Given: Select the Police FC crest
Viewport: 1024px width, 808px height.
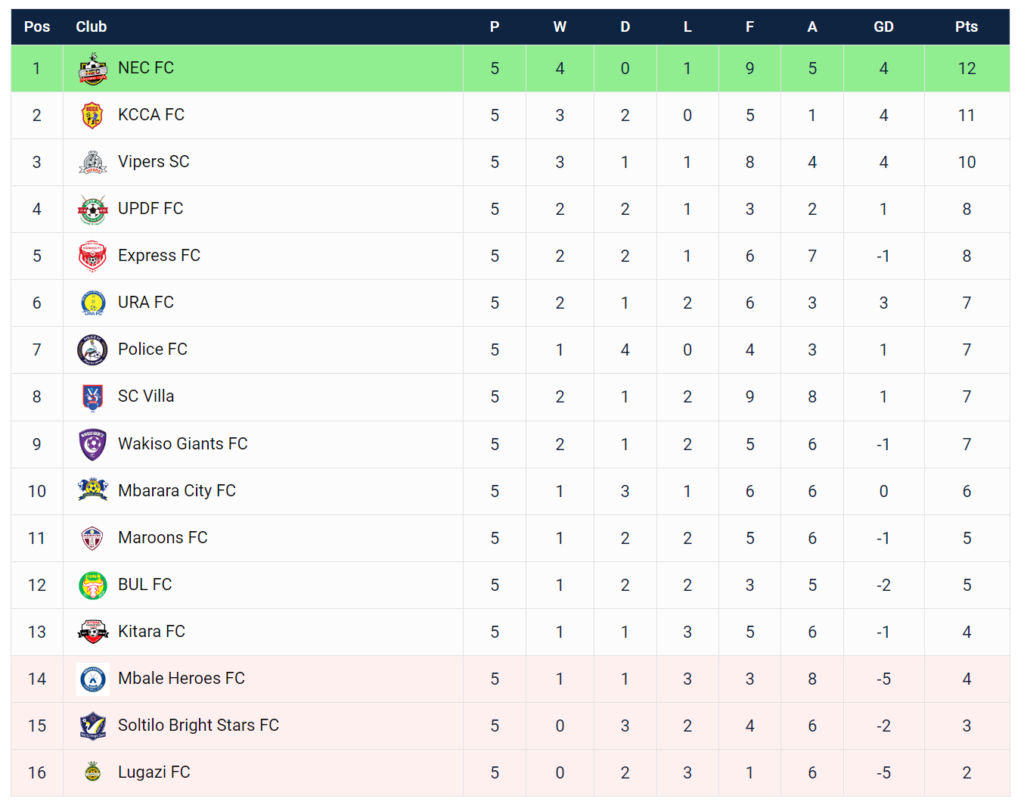Looking at the screenshot, I should coord(93,350).
